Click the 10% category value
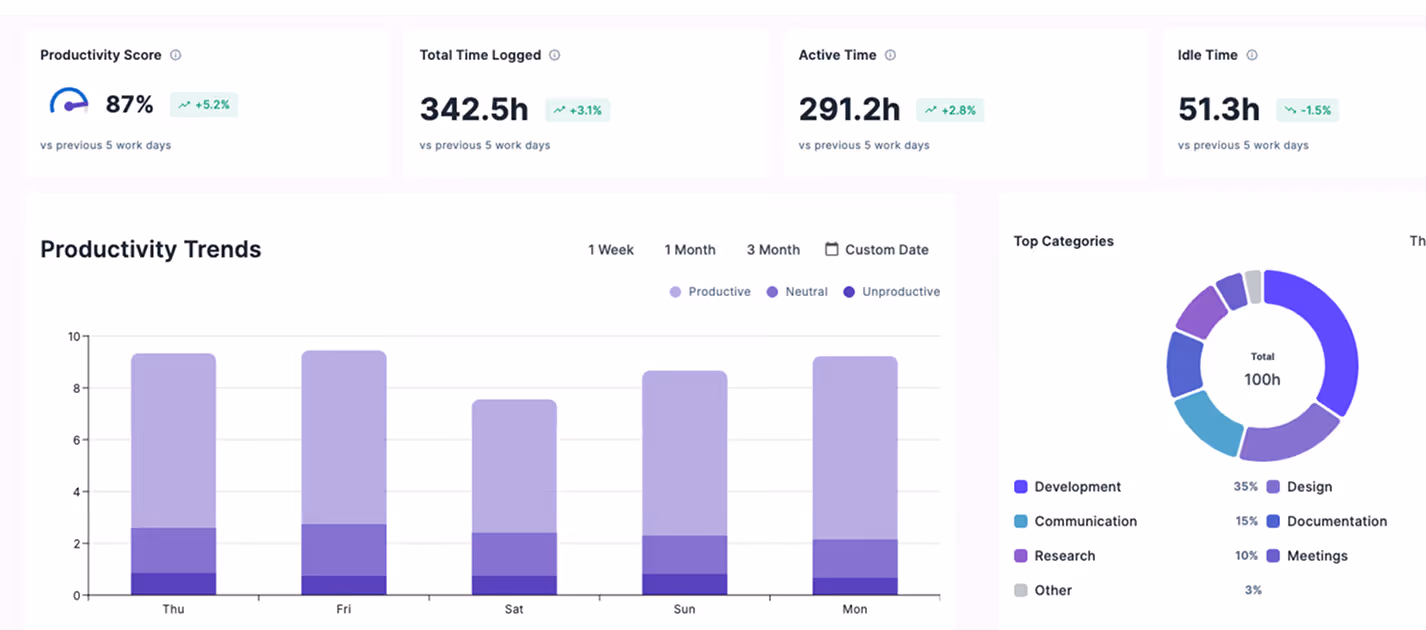 click(x=1247, y=556)
